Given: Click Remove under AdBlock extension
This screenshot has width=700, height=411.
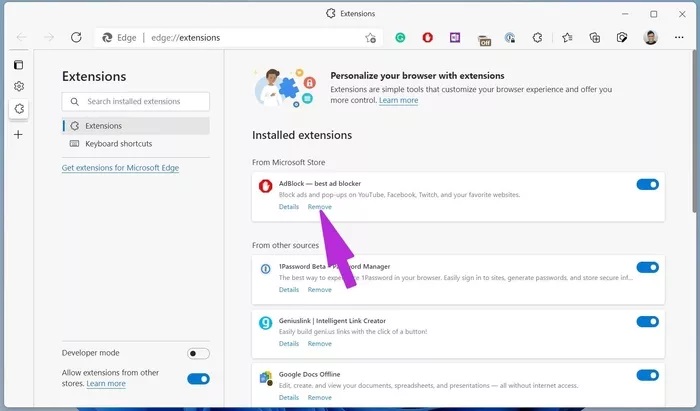Looking at the screenshot, I should (320, 207).
